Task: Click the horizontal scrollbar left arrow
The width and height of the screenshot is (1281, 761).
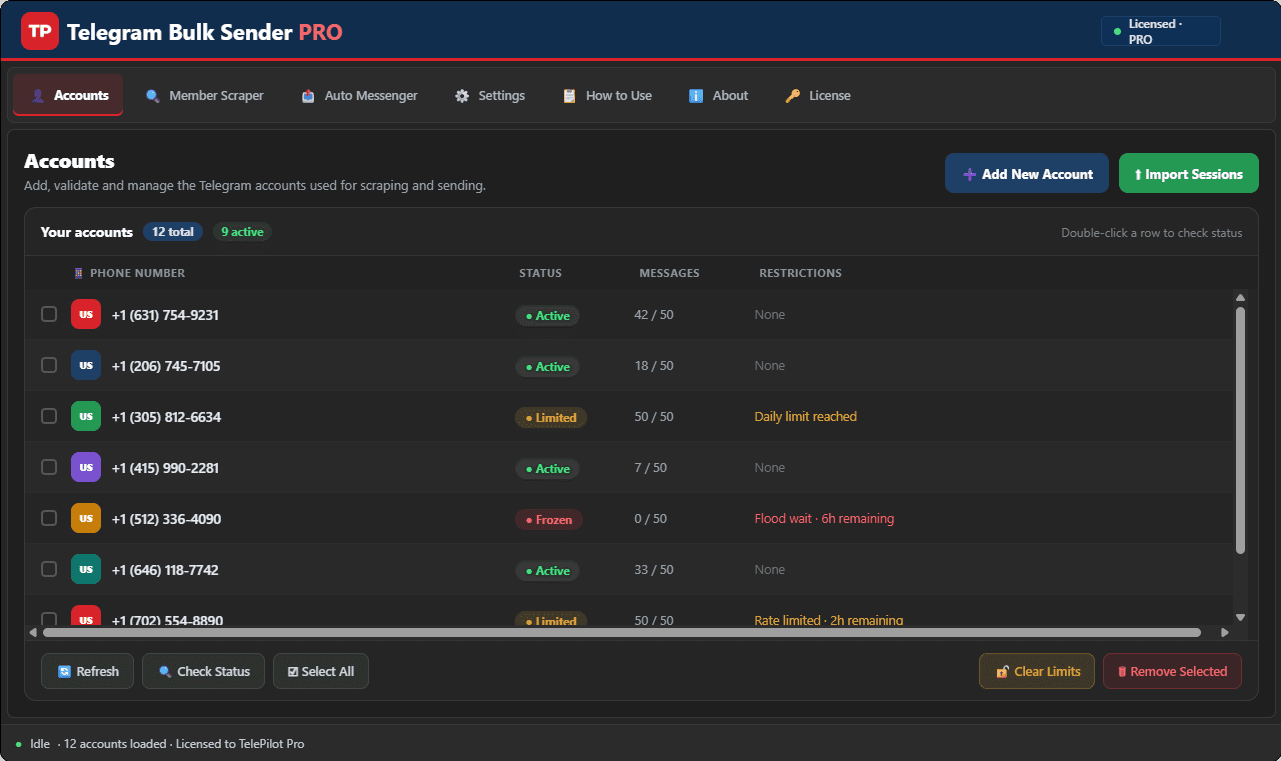Action: 33,632
